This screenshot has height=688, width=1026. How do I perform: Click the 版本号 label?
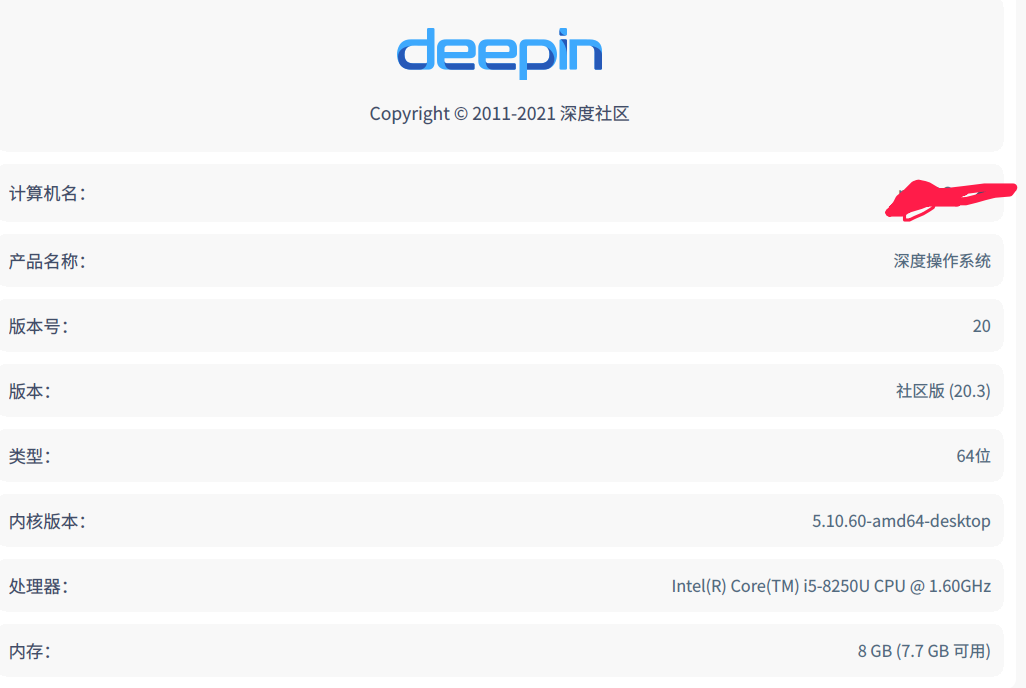coord(39,326)
